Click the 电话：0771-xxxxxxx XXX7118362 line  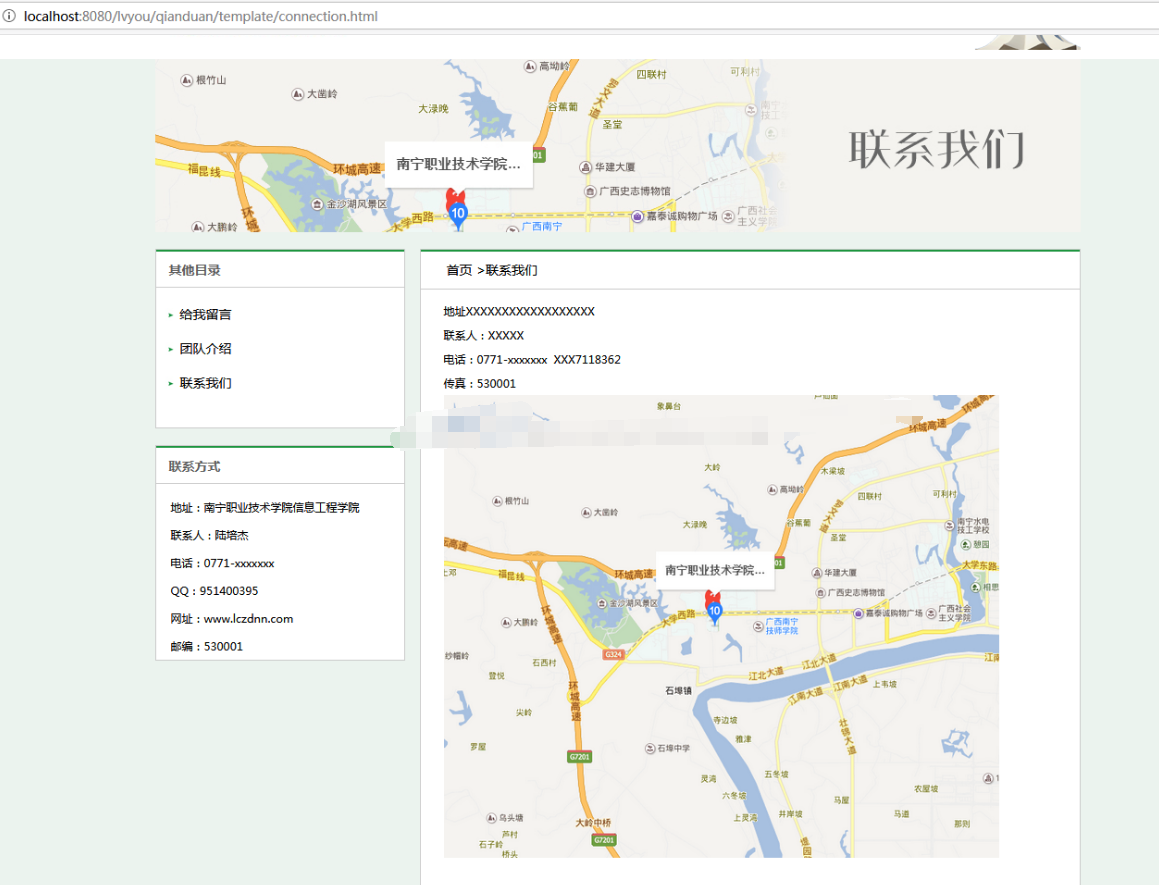[x=532, y=359]
